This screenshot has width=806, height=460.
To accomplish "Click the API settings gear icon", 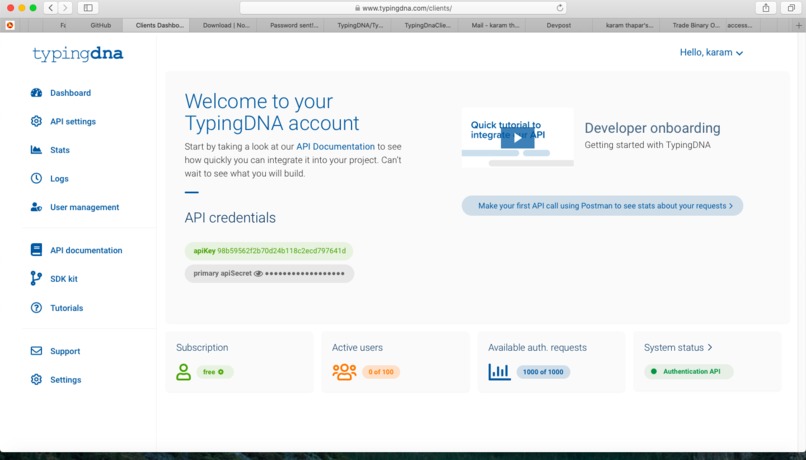I will point(36,121).
